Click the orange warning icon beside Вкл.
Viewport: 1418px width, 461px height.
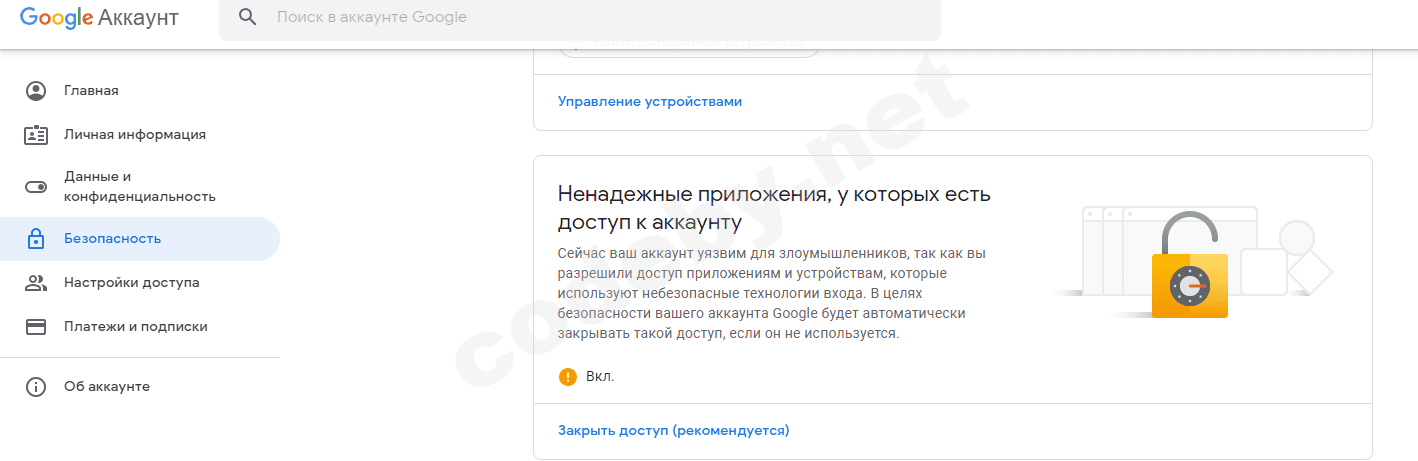[x=568, y=377]
